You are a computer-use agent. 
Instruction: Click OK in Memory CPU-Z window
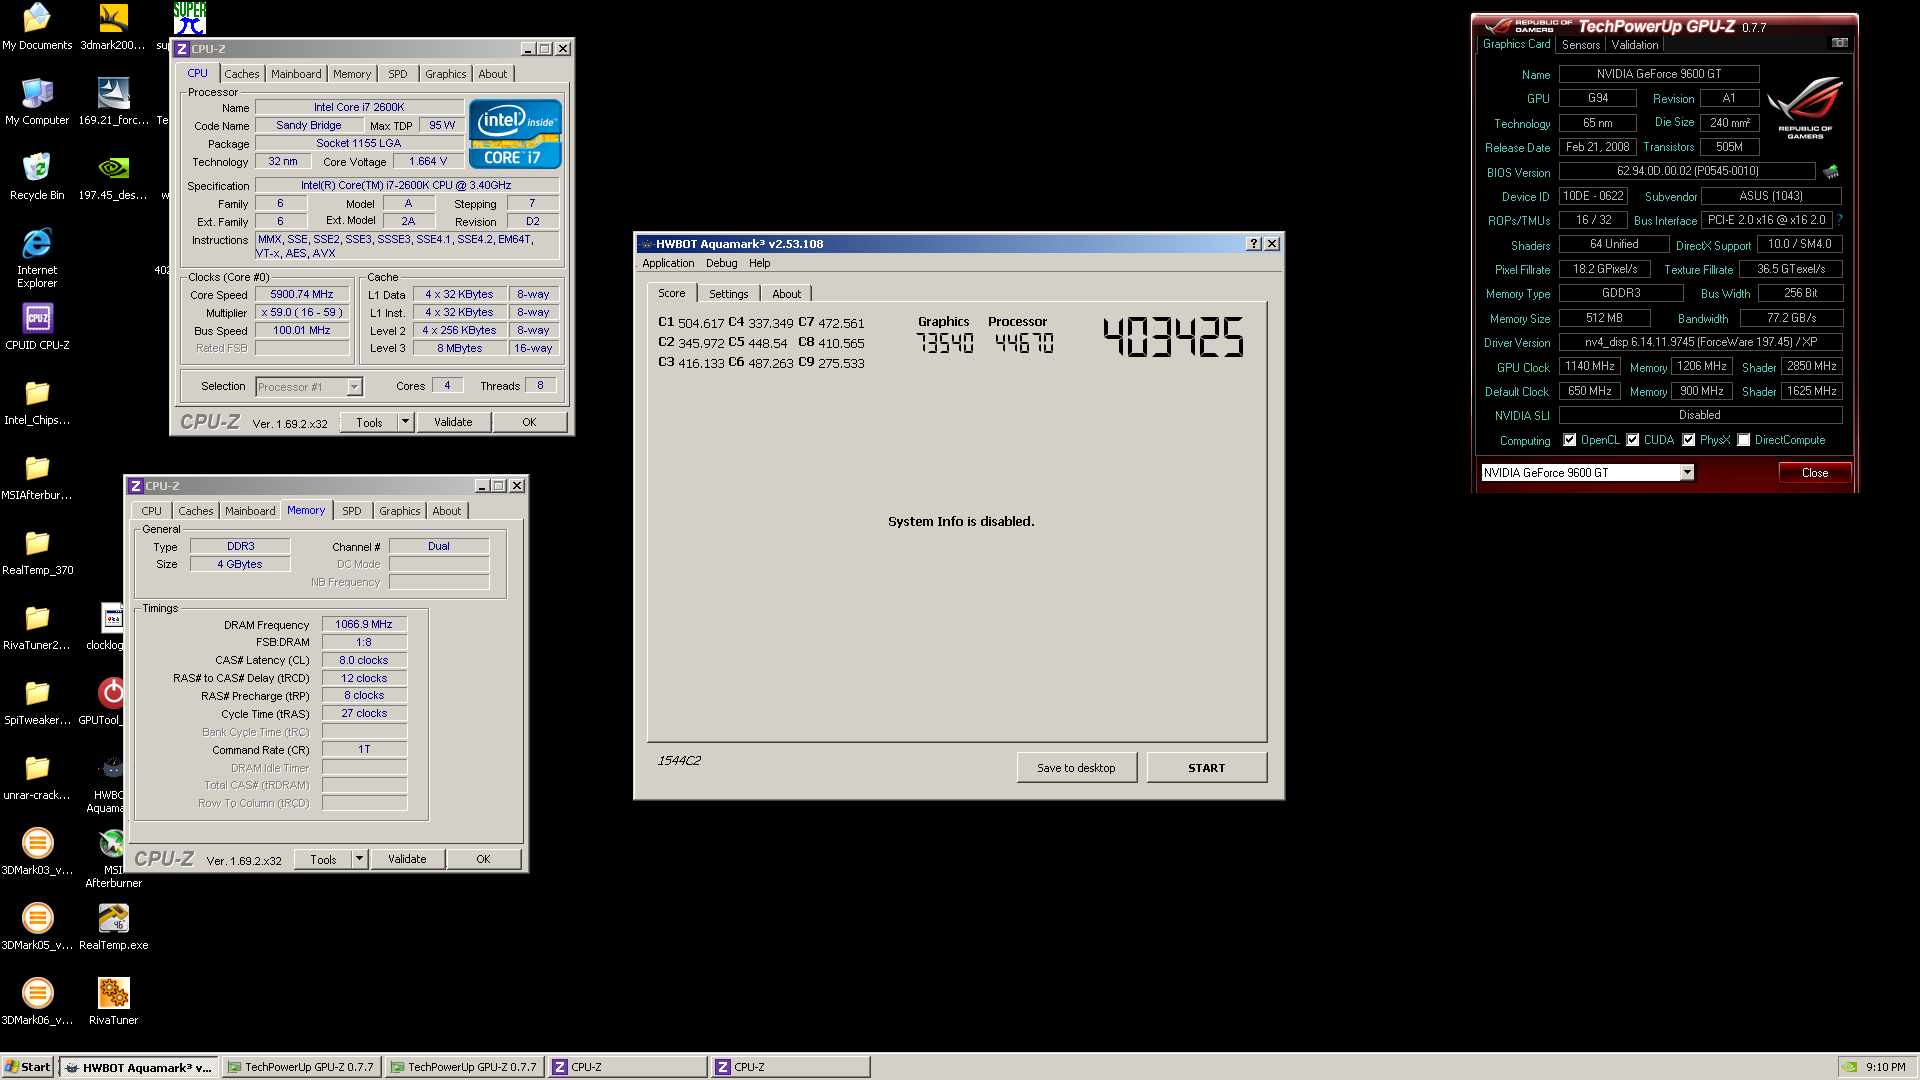483,859
